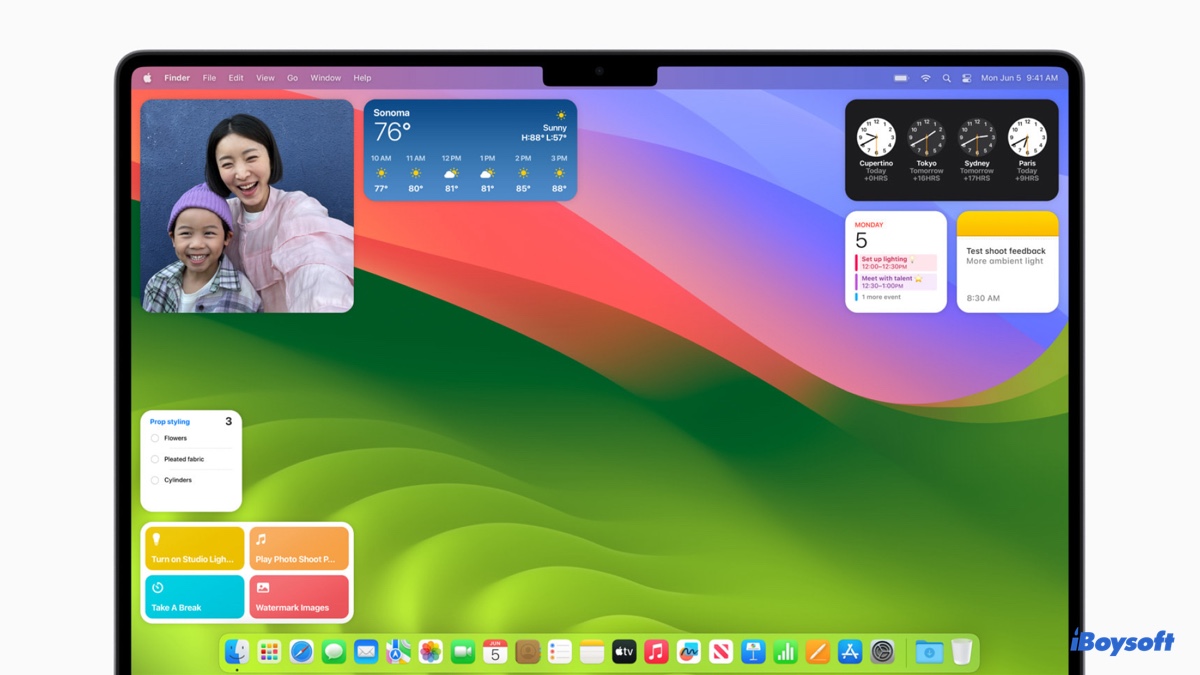Open the Apple menu
The height and width of the screenshot is (675, 1200).
tap(147, 78)
